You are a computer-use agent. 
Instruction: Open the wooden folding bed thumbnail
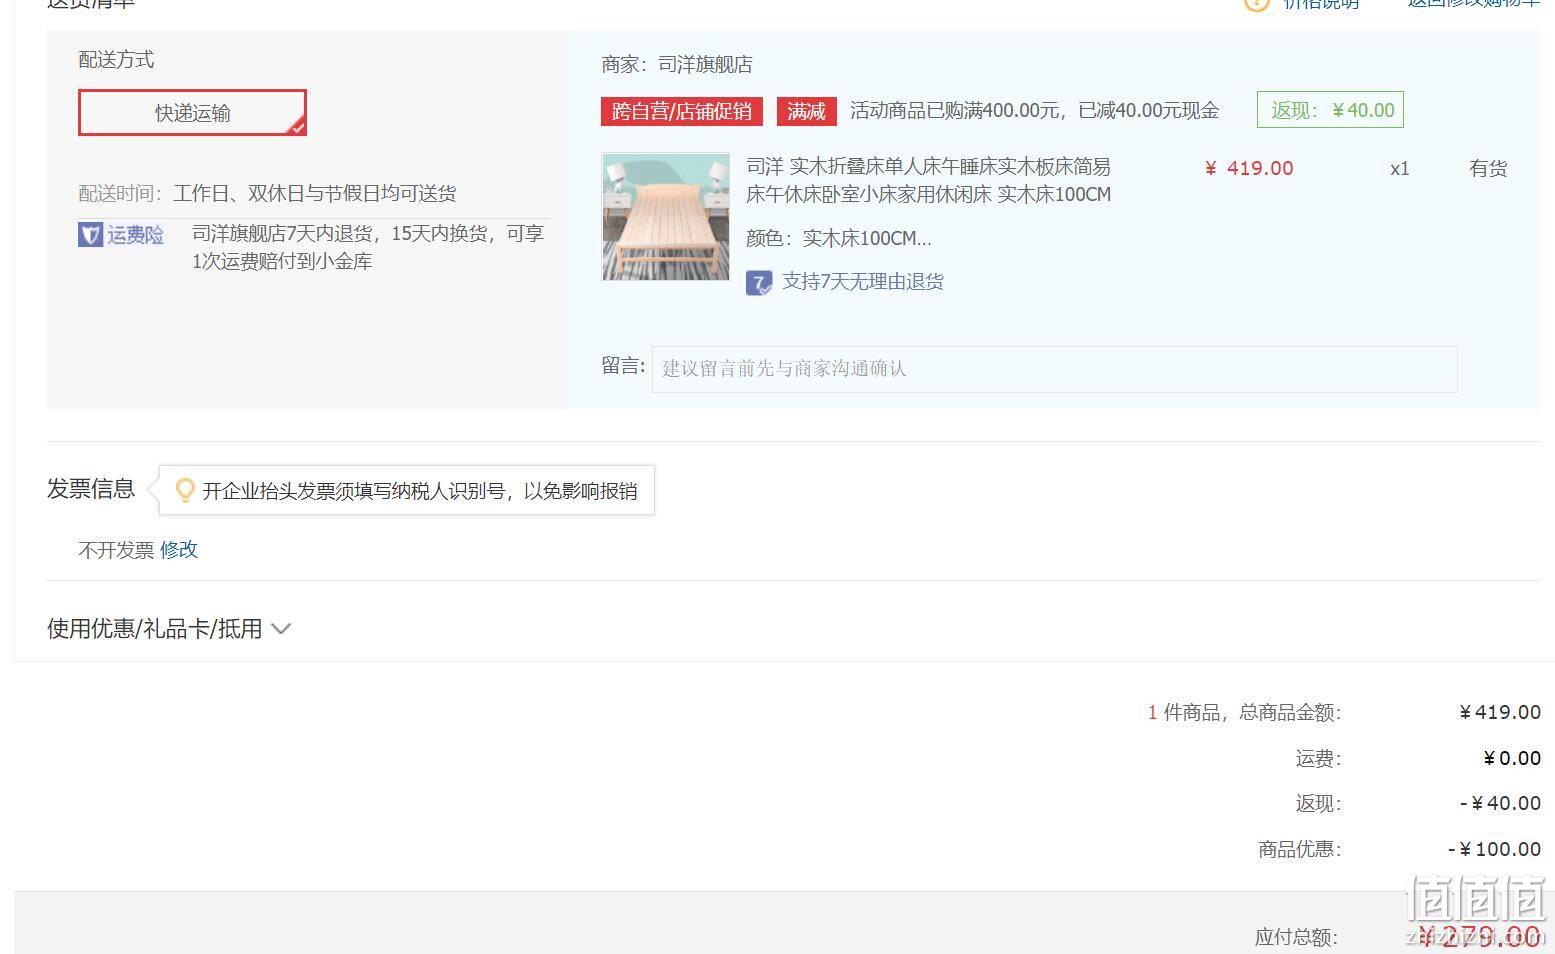click(666, 216)
